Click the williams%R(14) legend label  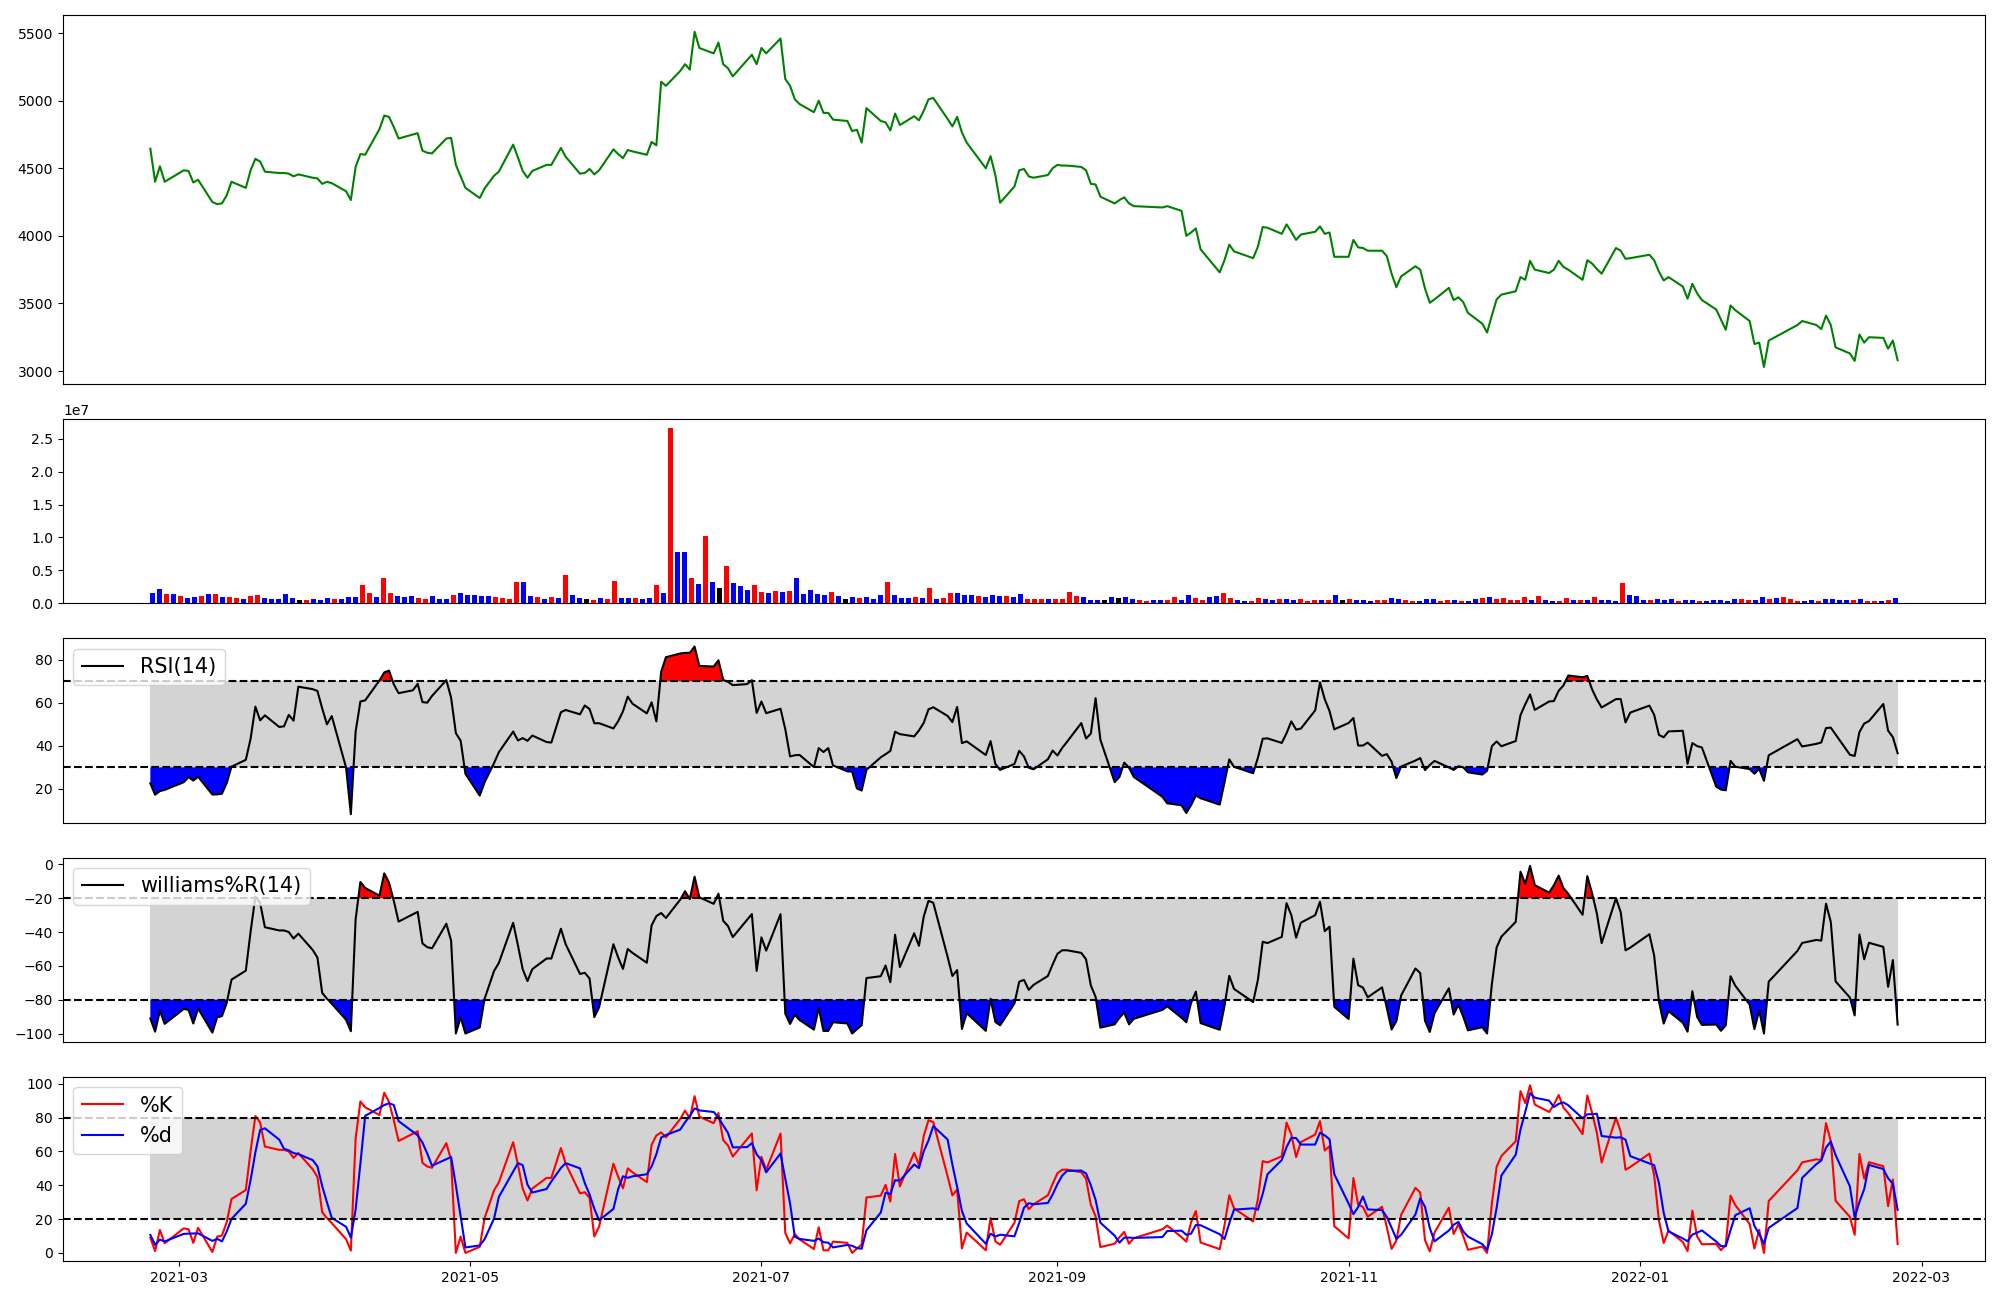[x=220, y=885]
